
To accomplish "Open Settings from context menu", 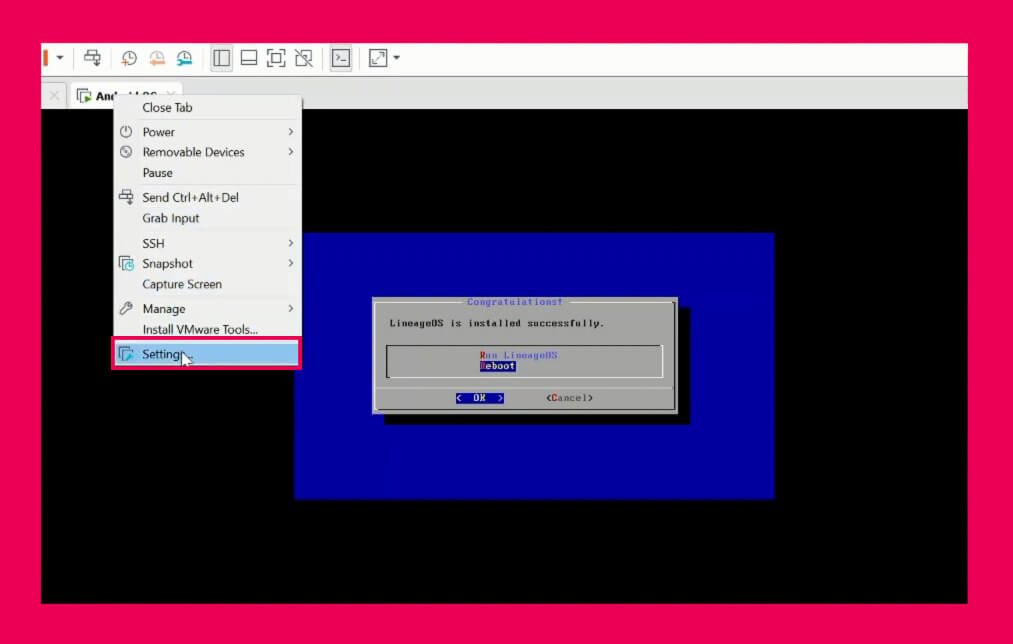I will click(x=207, y=354).
